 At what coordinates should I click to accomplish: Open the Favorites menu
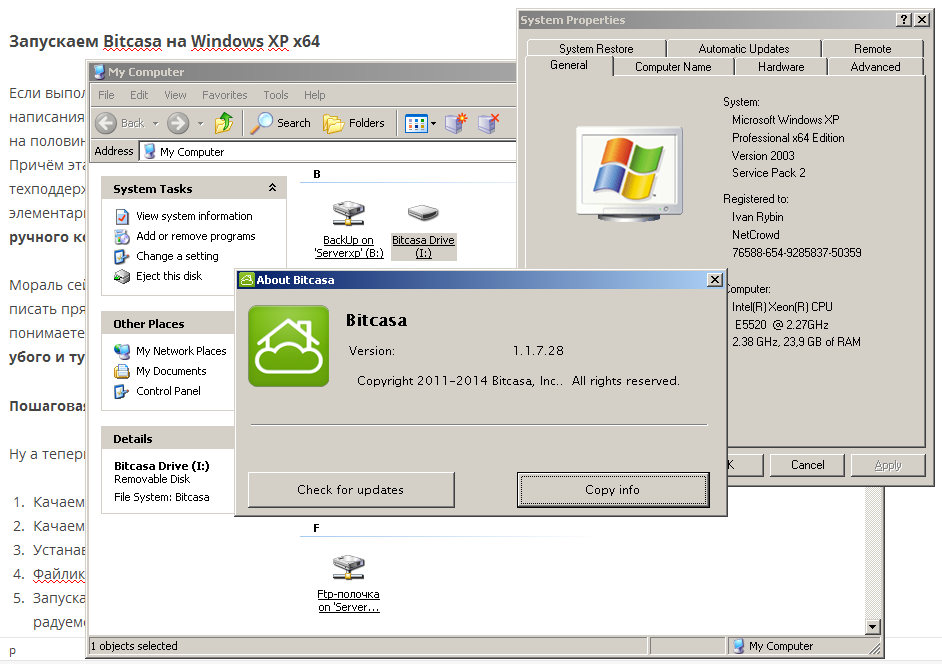225,95
